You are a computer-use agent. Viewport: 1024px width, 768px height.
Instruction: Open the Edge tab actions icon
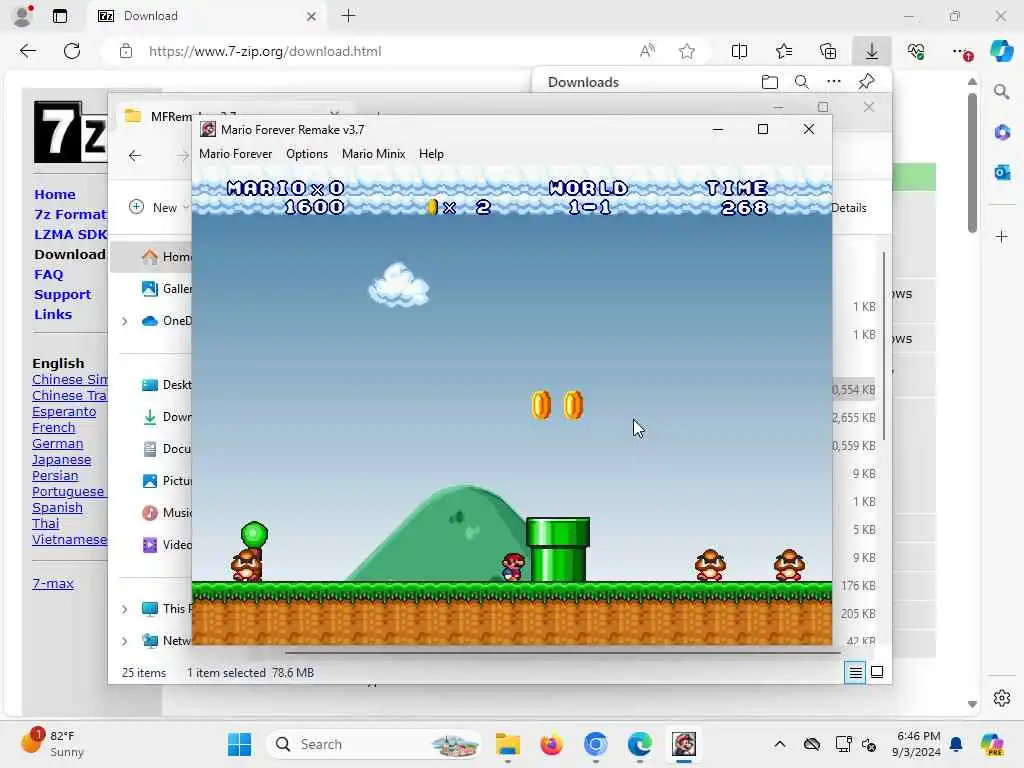60,16
